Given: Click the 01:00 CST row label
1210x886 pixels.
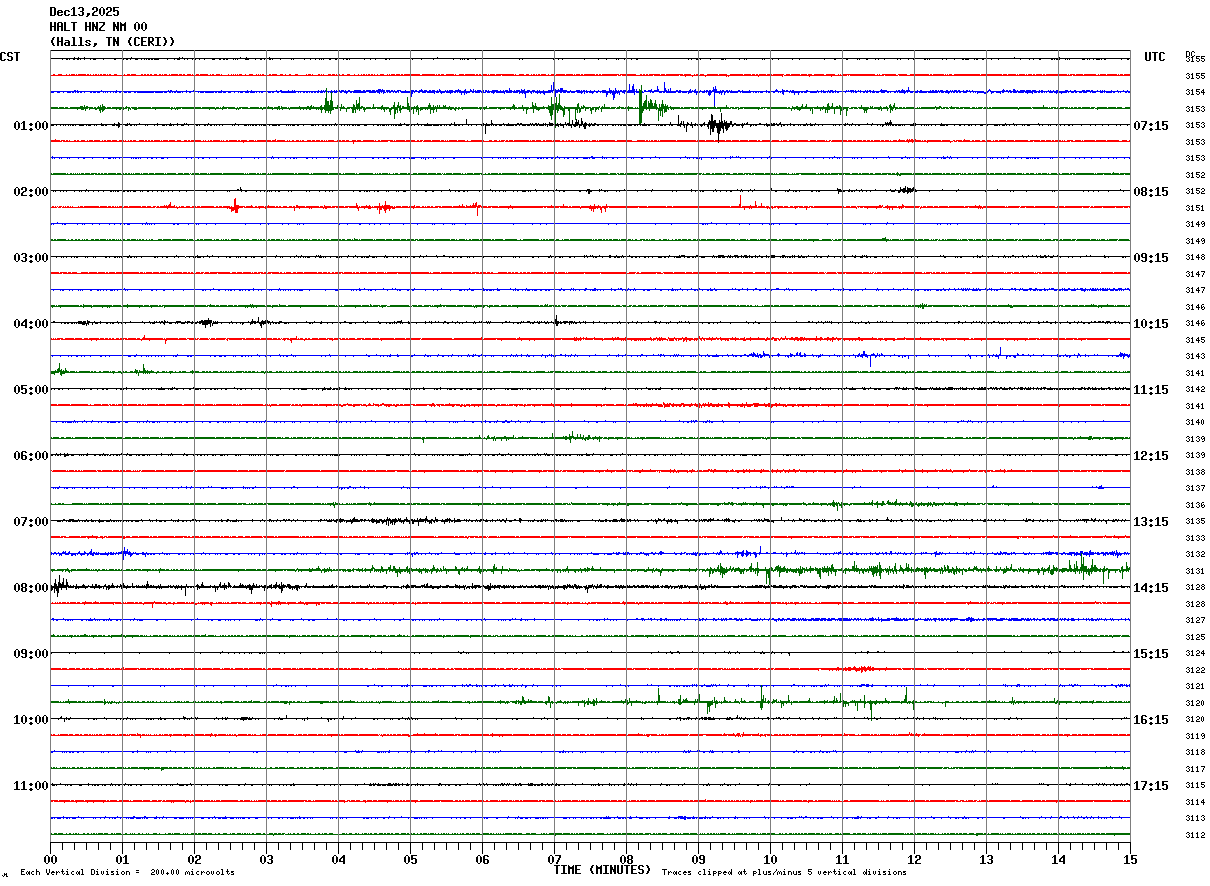Looking at the screenshot, I should [31, 126].
